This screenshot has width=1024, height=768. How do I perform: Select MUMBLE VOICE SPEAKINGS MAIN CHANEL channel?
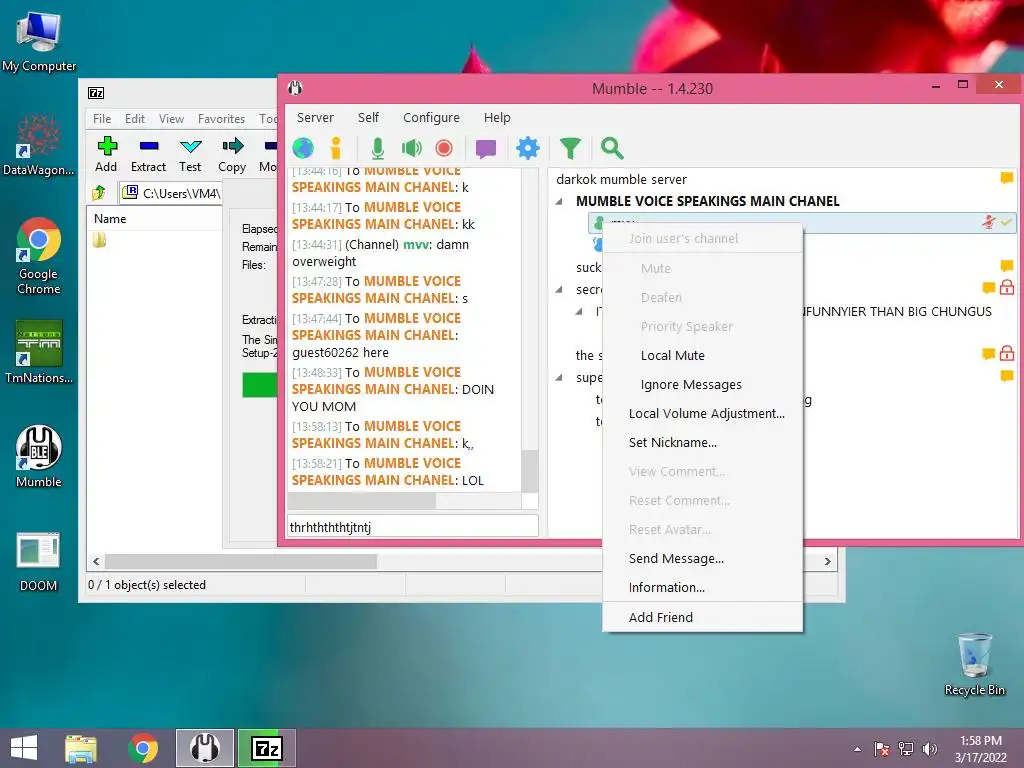[x=707, y=201]
